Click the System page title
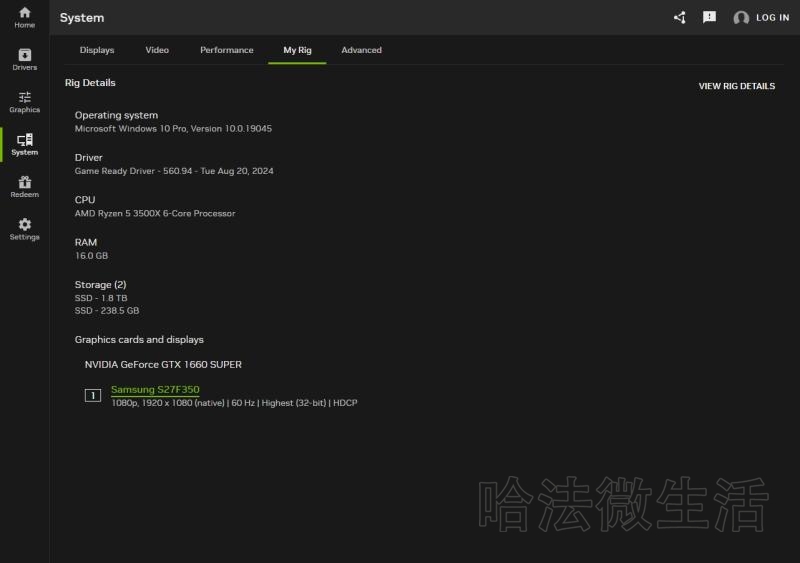Screen dimensions: 800x563 click(x=82, y=18)
